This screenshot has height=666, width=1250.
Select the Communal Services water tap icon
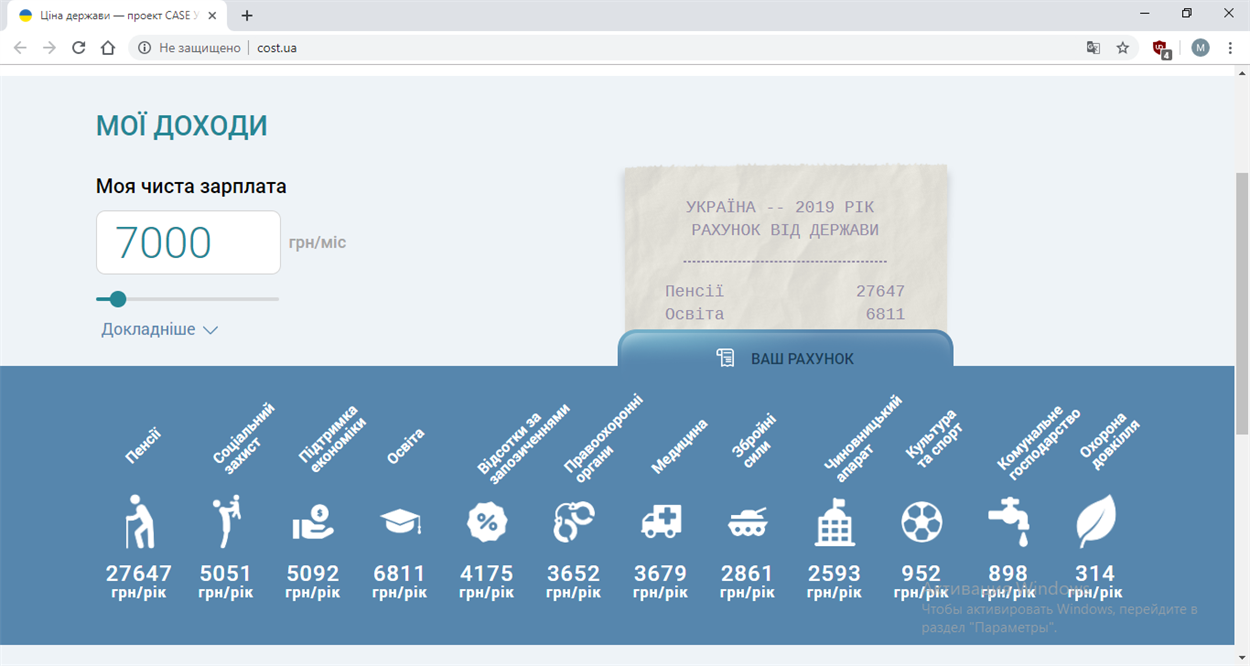click(1008, 521)
